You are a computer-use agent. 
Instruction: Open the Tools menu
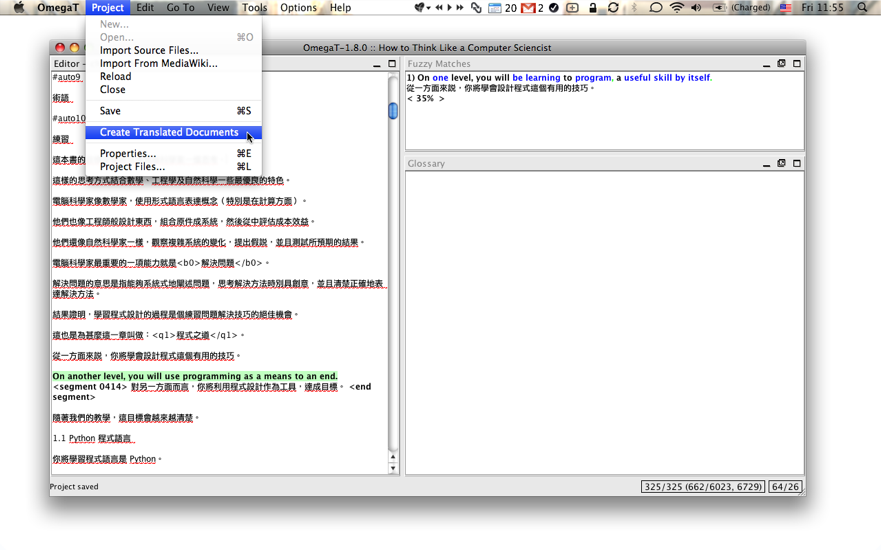point(254,8)
